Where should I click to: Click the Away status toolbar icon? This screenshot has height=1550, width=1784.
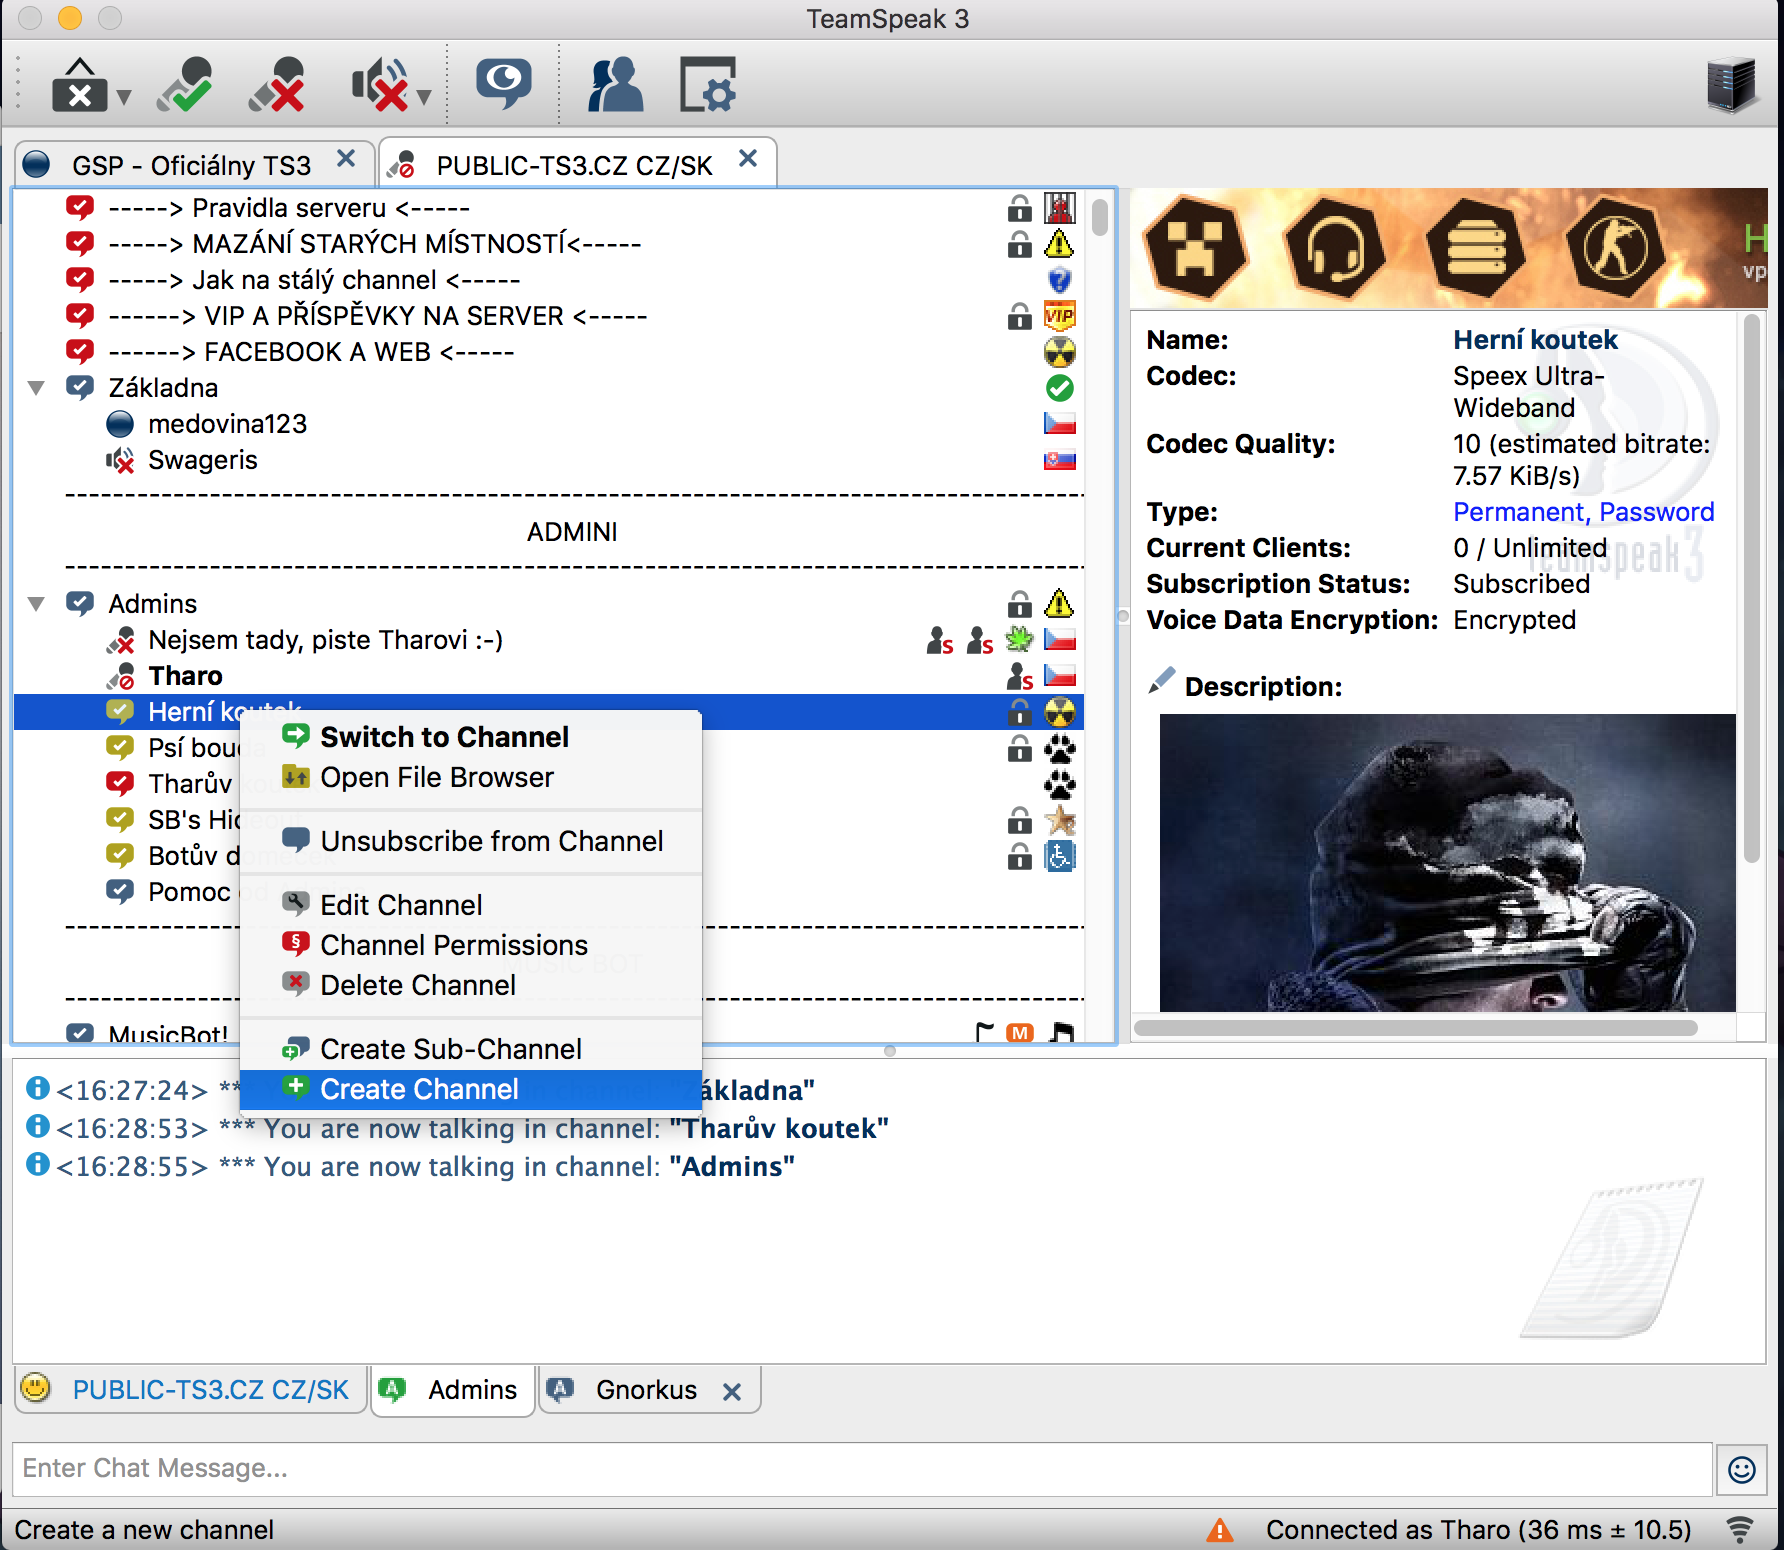79,85
